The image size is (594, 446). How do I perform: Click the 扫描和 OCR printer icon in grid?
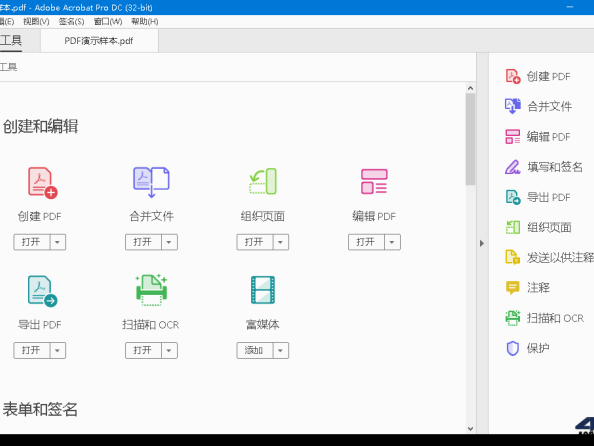[152, 290]
